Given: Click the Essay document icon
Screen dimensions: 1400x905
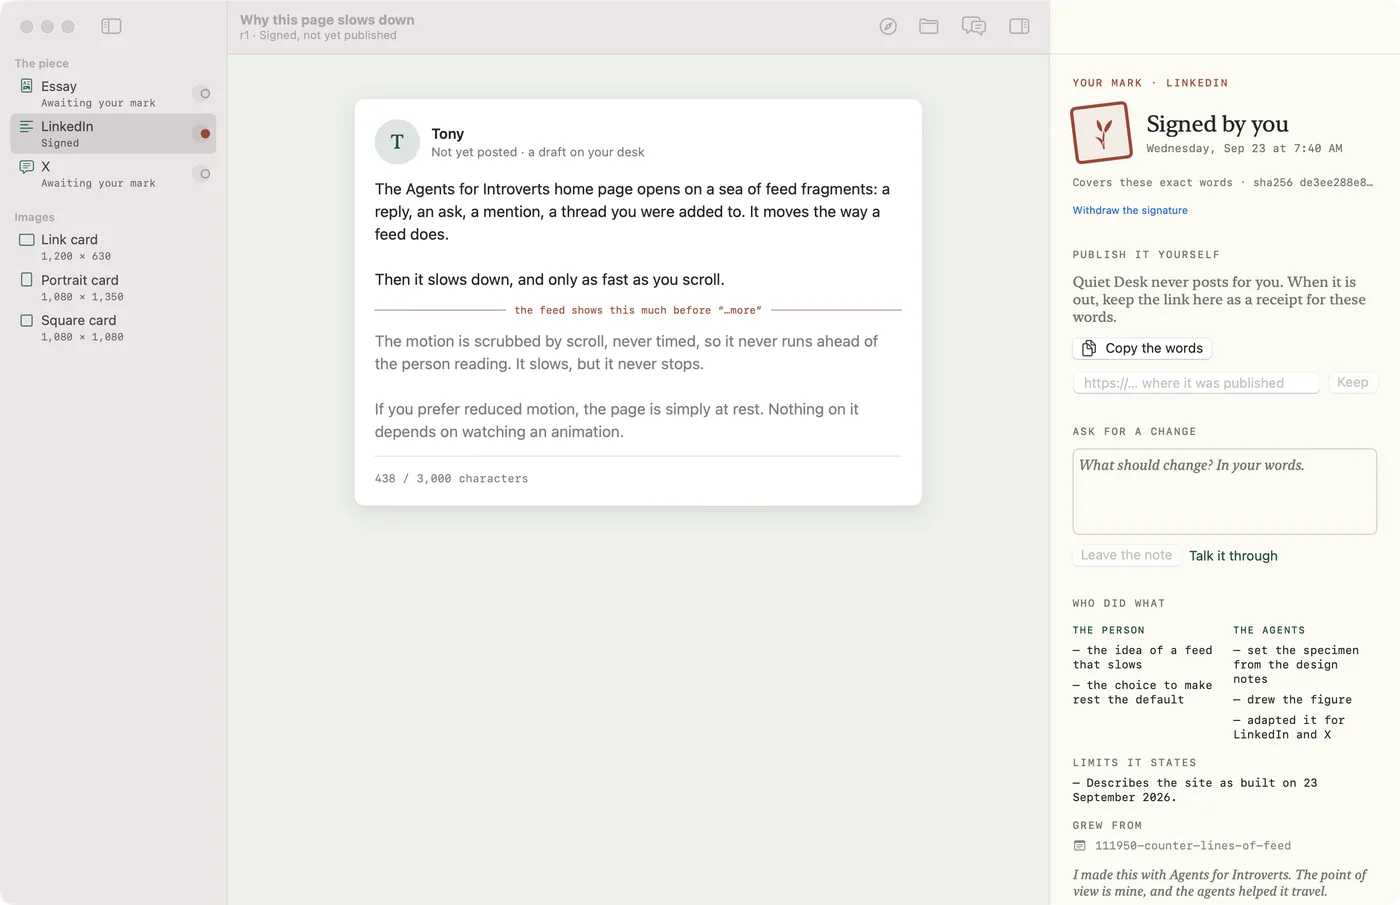Looking at the screenshot, I should tap(27, 86).
